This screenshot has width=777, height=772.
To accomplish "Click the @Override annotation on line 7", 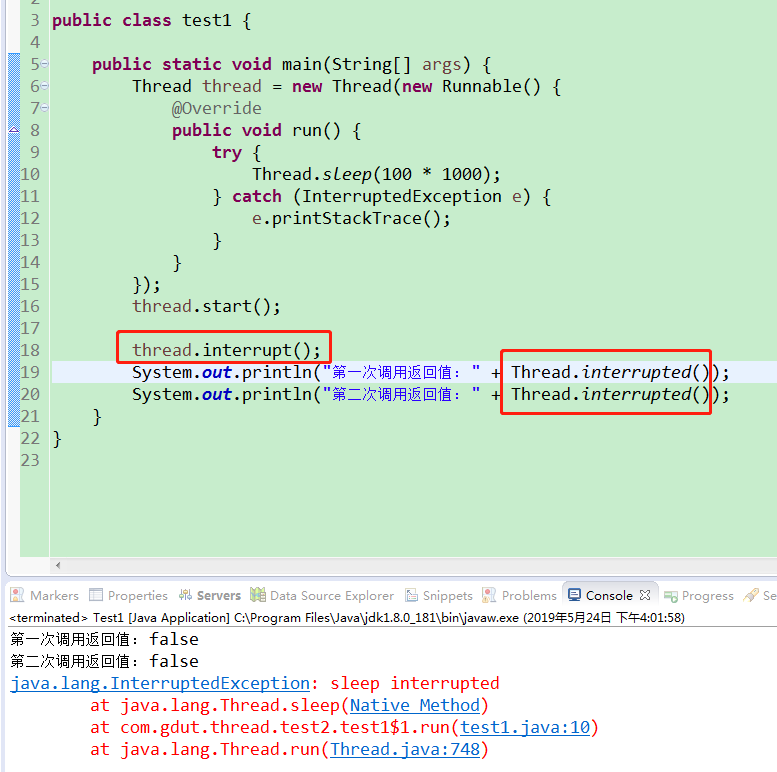I will tap(217, 108).
